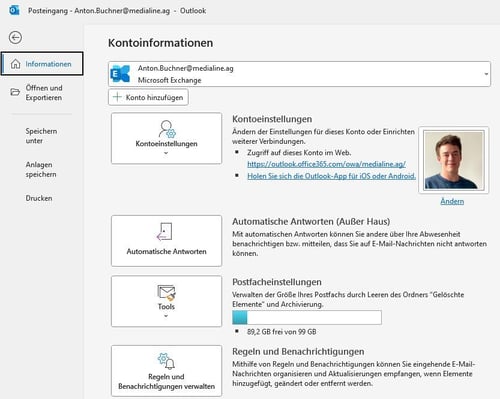
Task: Click the Ändern link under photo
Action: [452, 201]
